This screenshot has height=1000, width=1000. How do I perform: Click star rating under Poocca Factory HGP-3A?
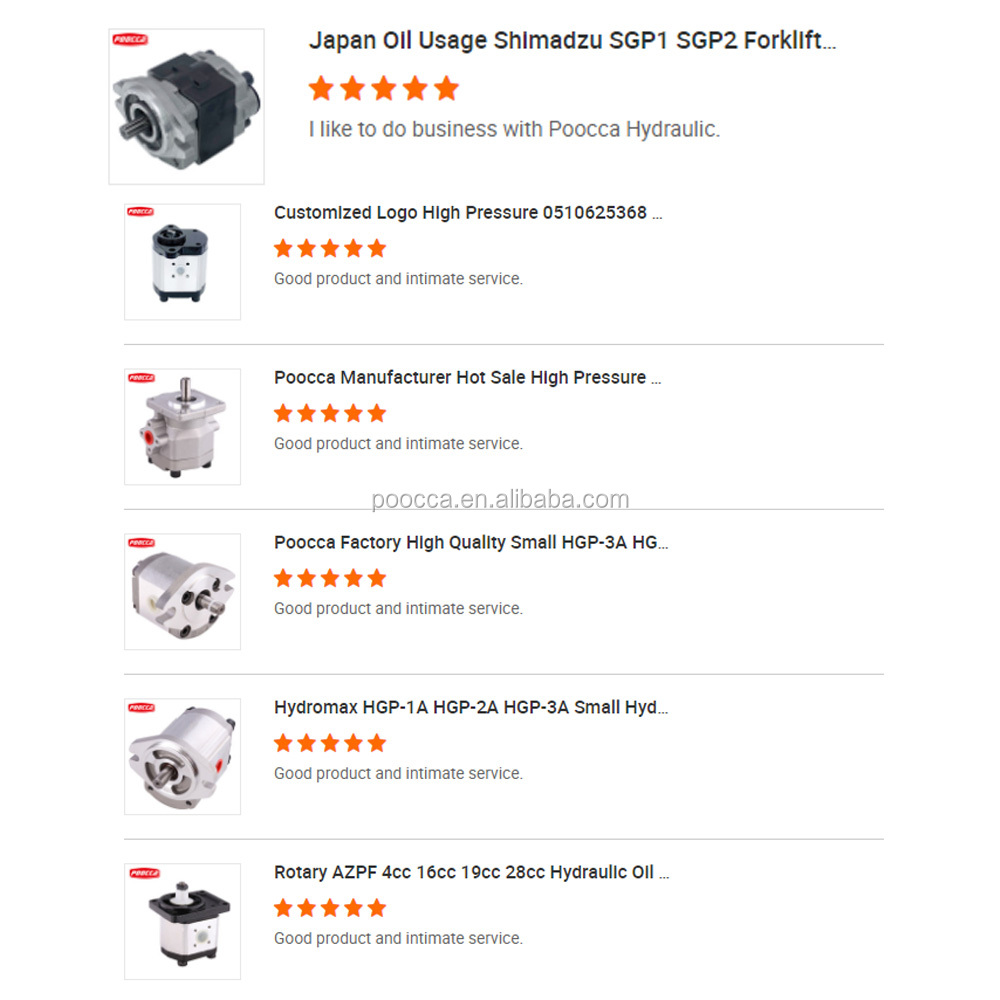click(x=330, y=578)
